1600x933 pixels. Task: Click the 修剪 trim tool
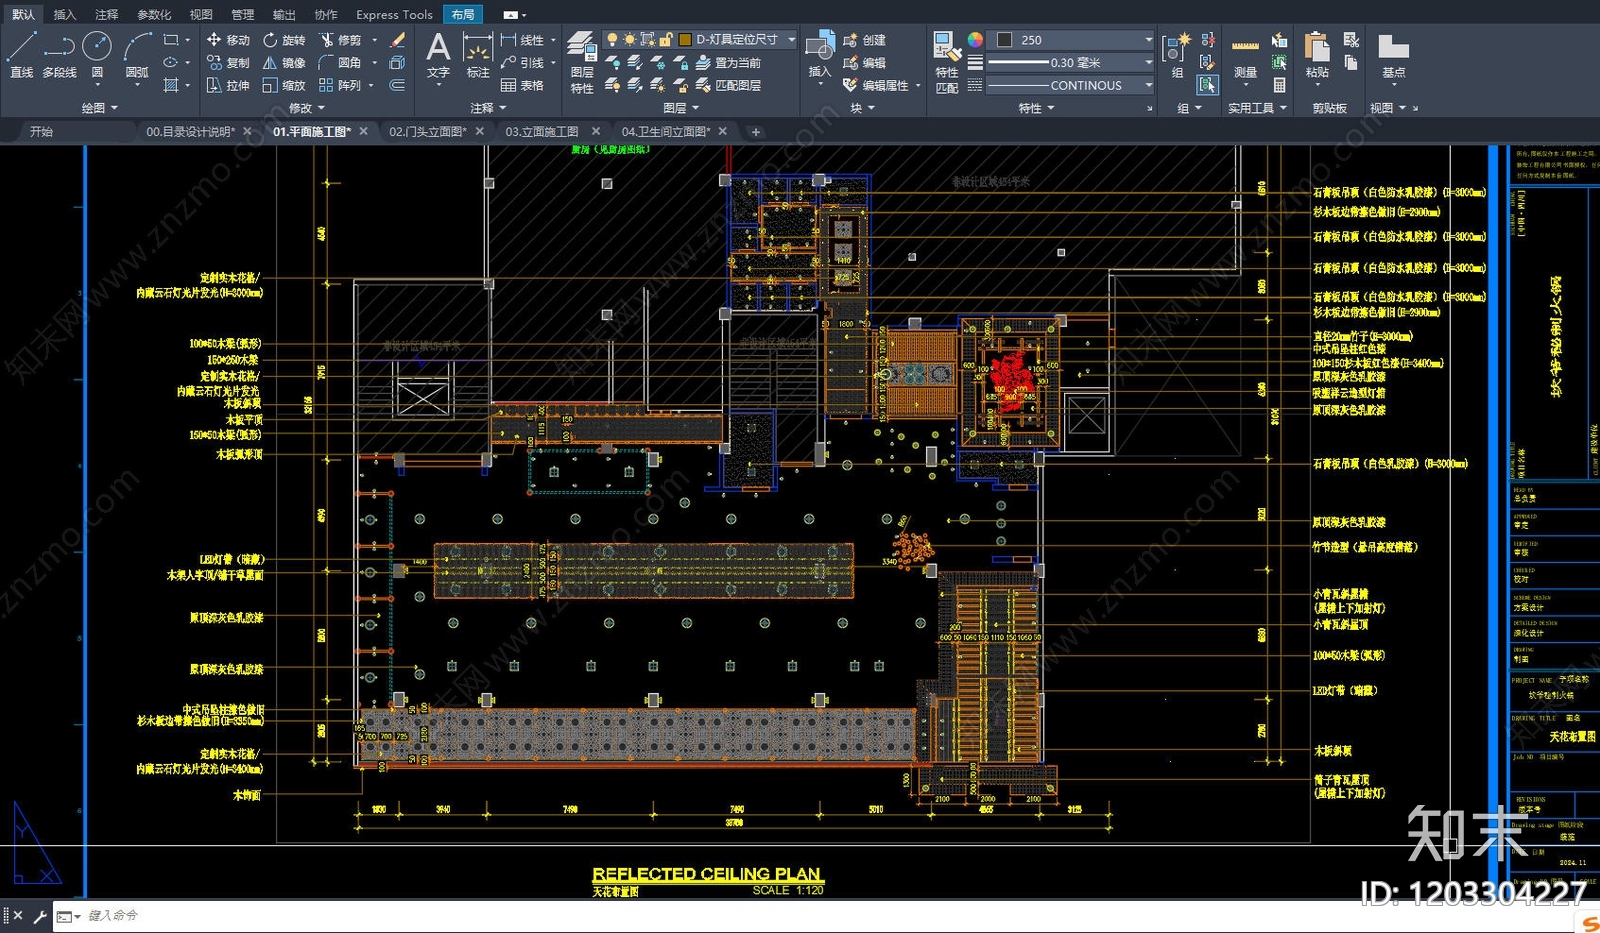point(340,40)
